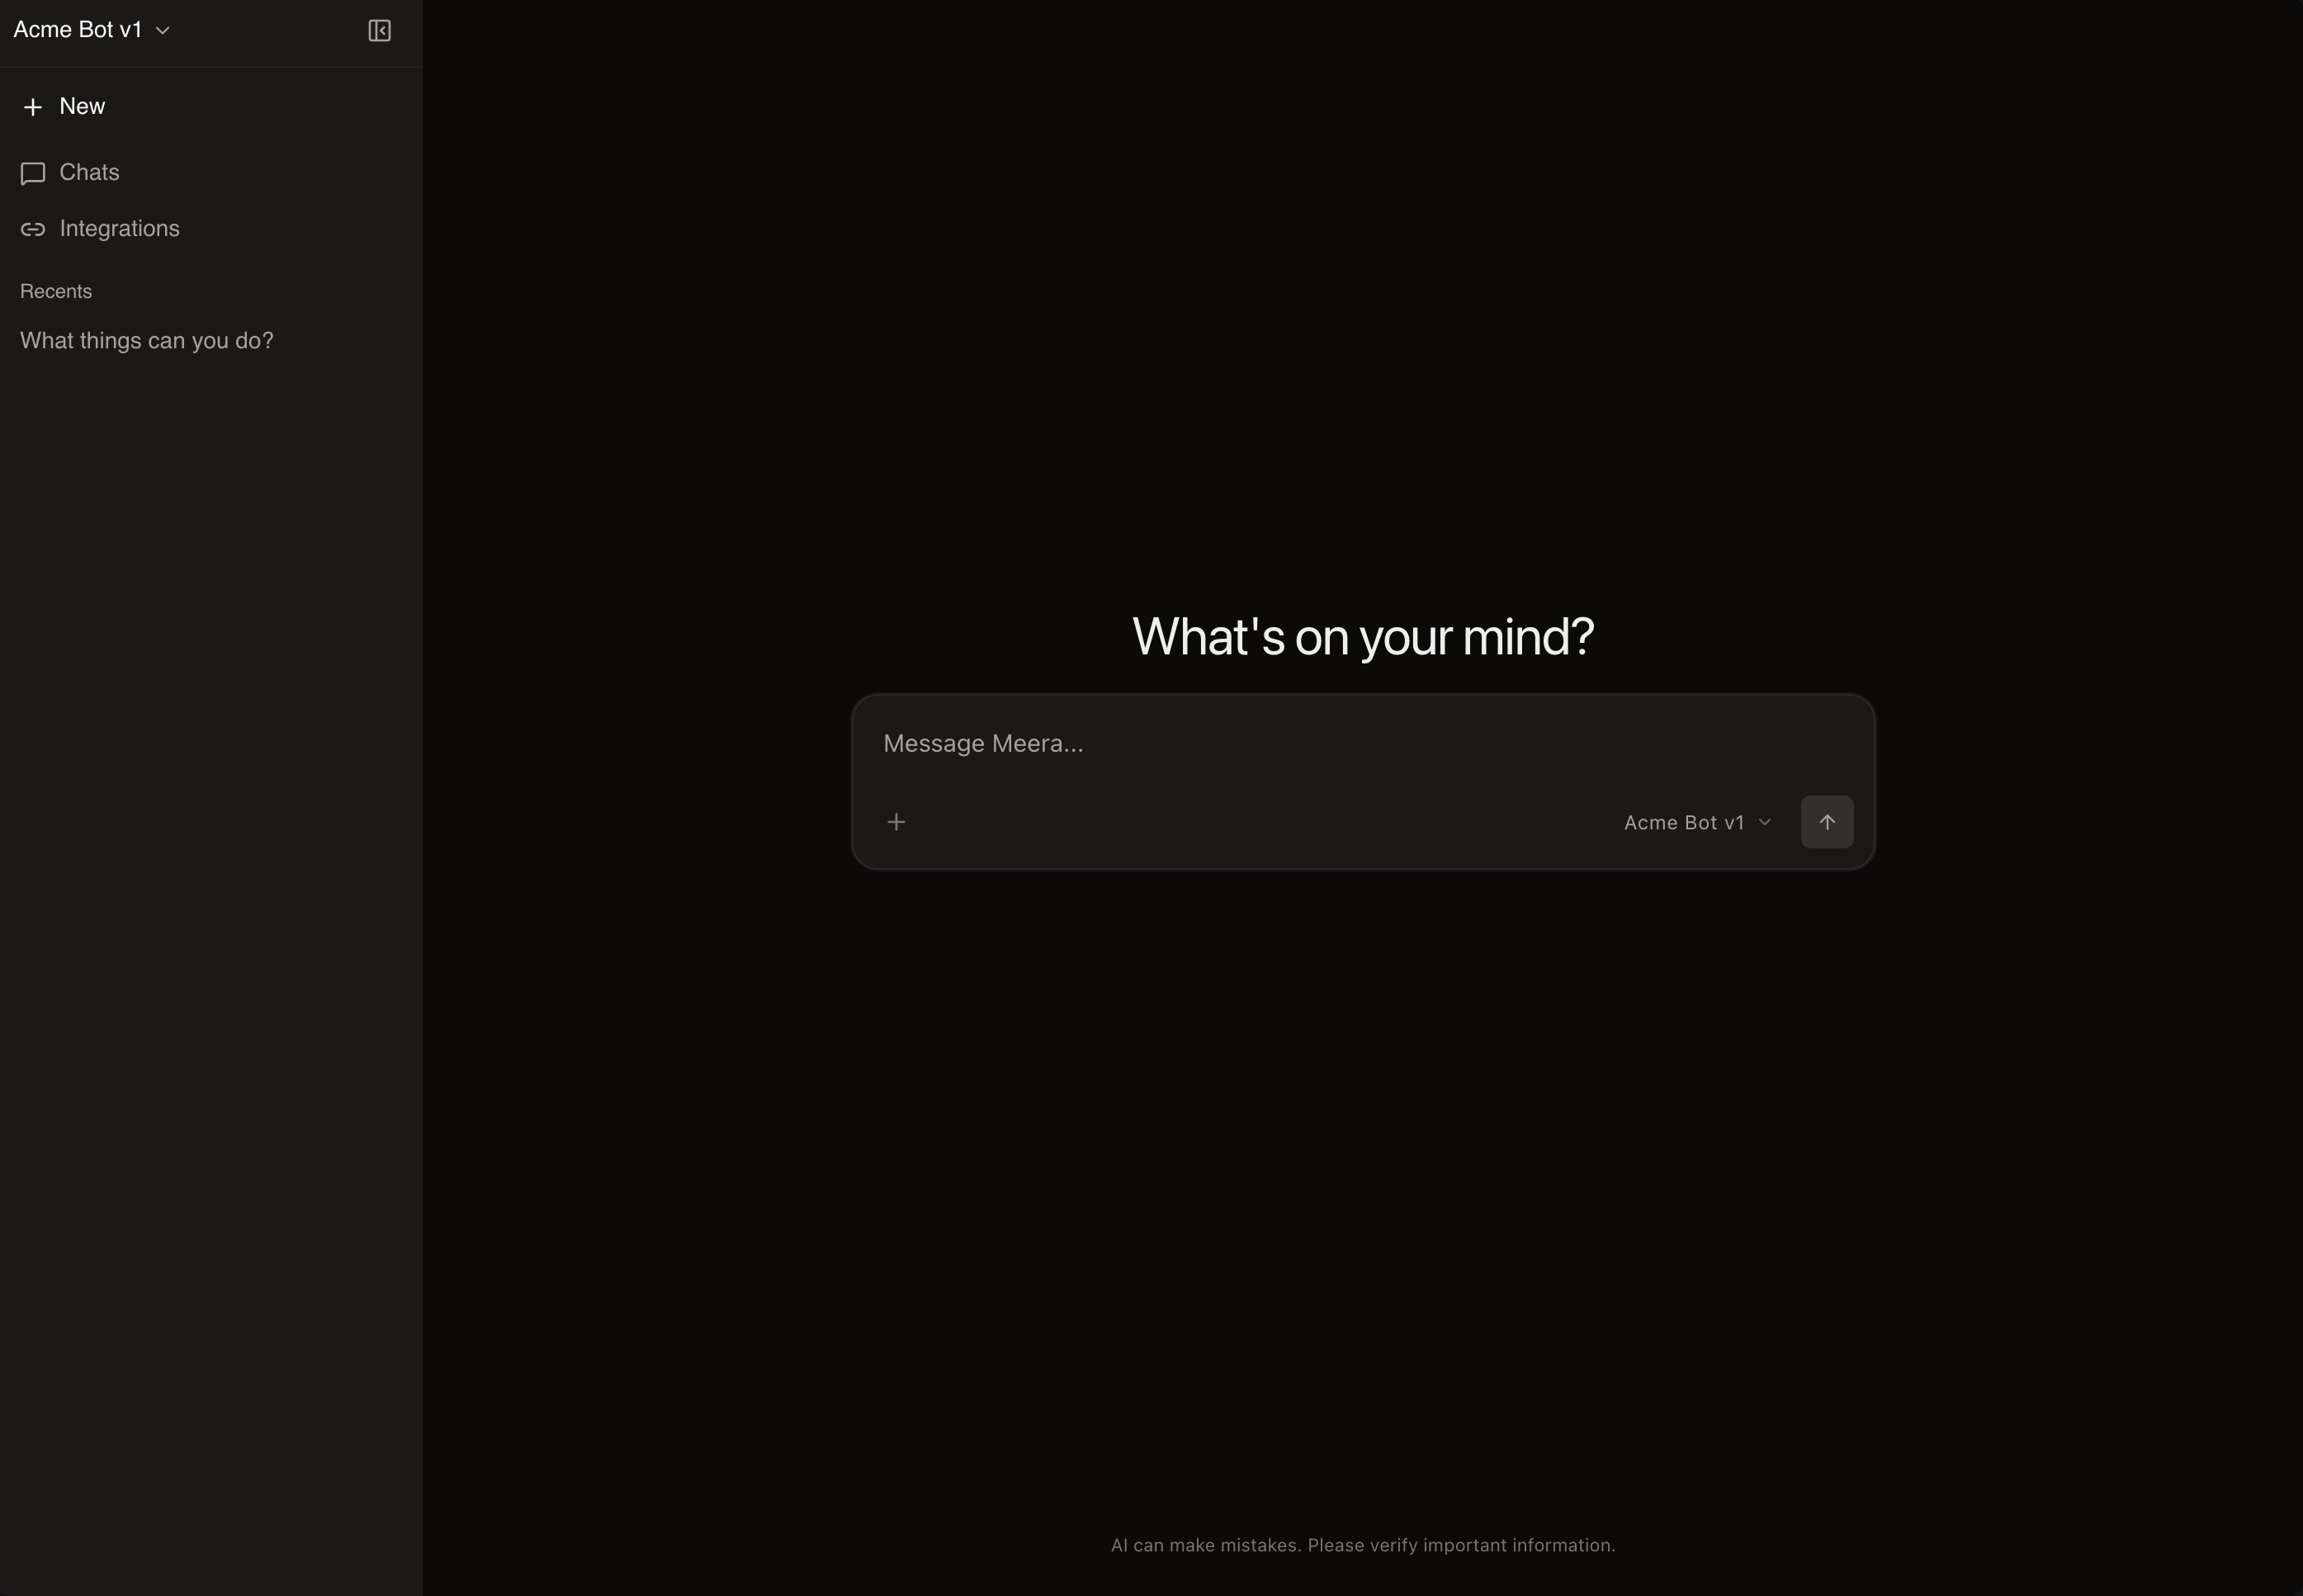Click the "Acme Bot v1" text in composer

click(1683, 822)
